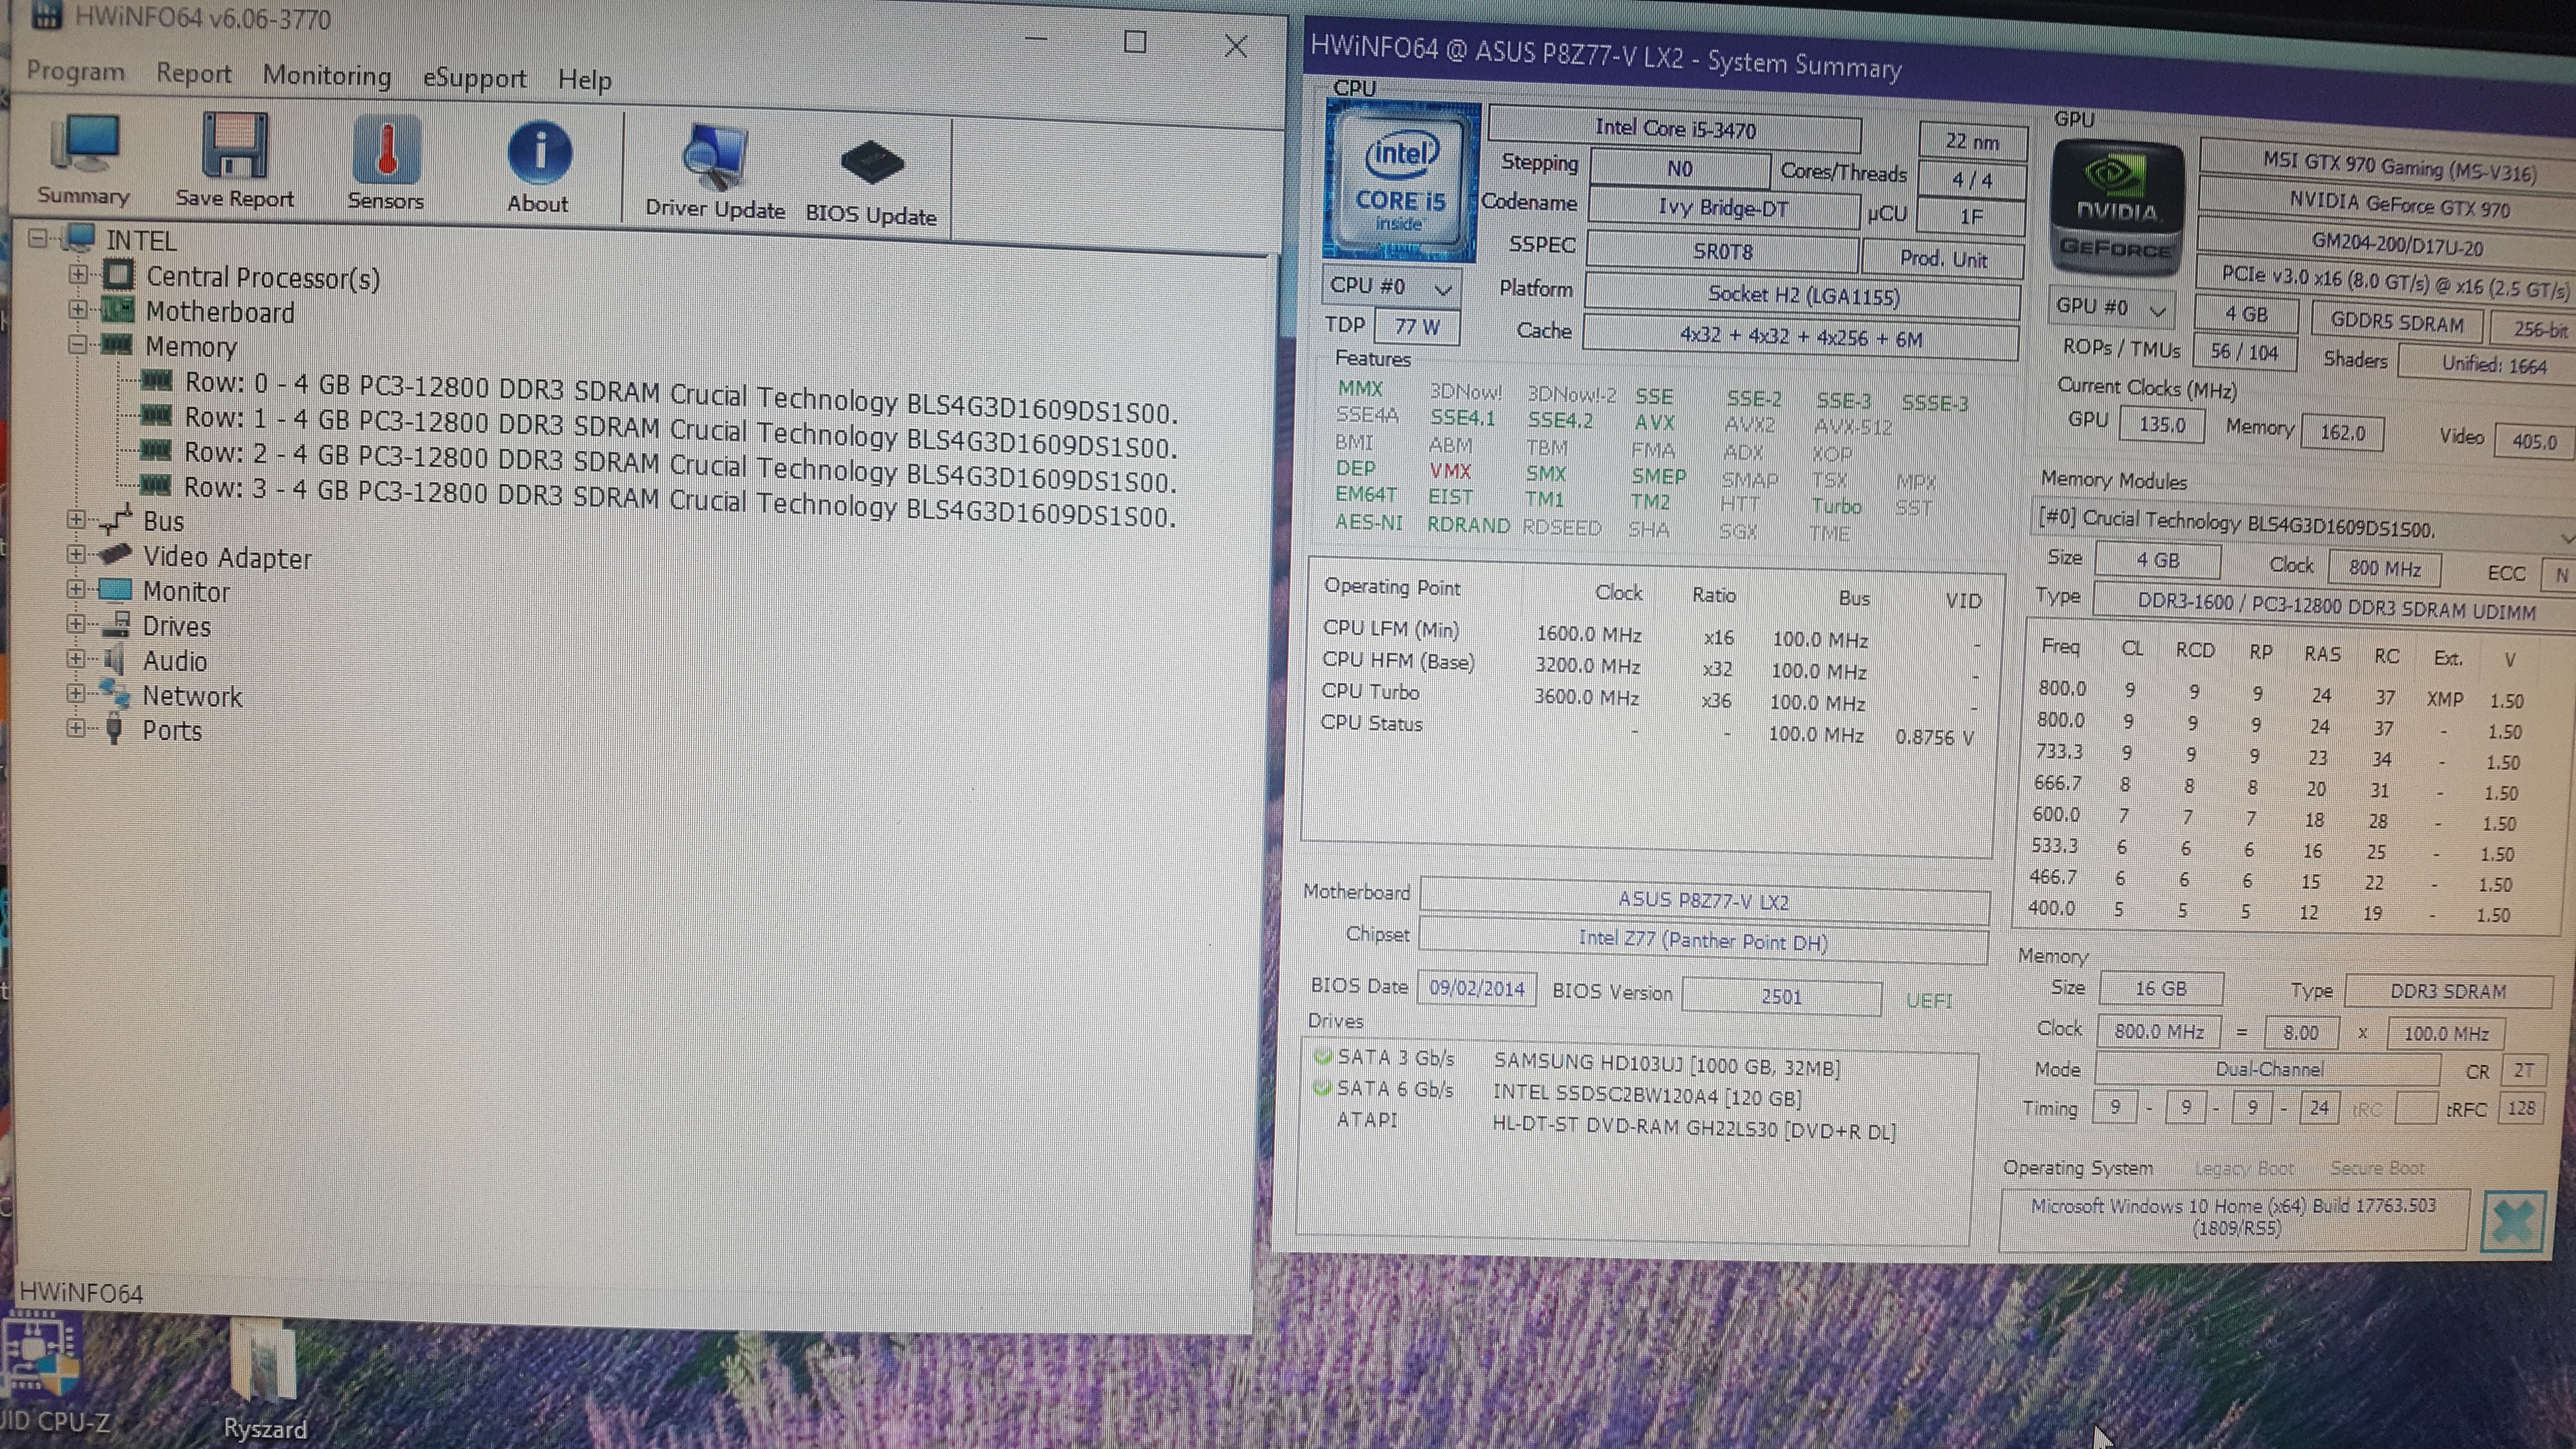Click the ASUS P8Z77-V LX2 motherboard link
The height and width of the screenshot is (1449, 2576).
click(1703, 901)
